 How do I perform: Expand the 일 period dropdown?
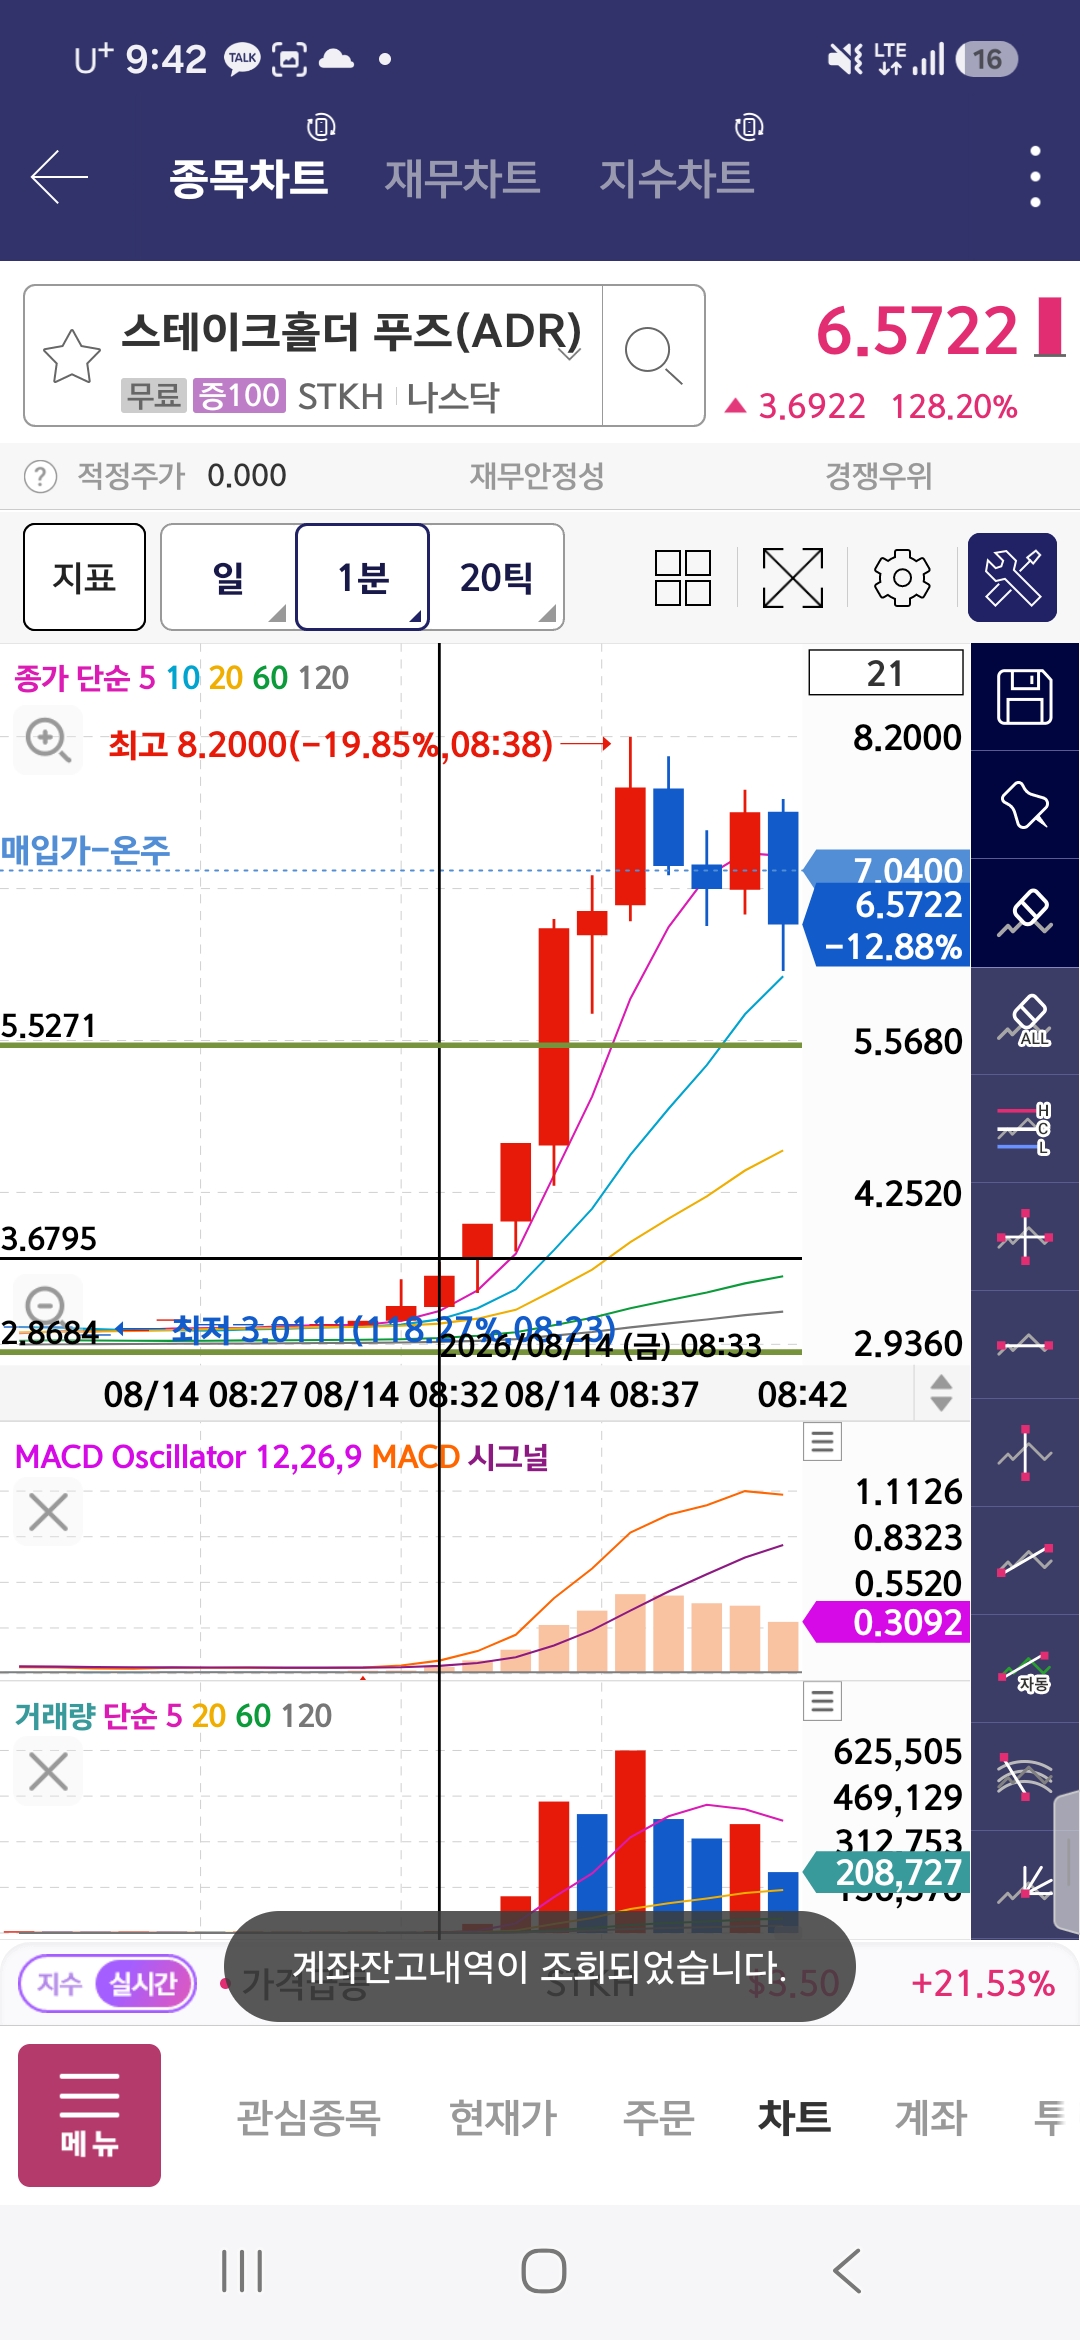229,577
